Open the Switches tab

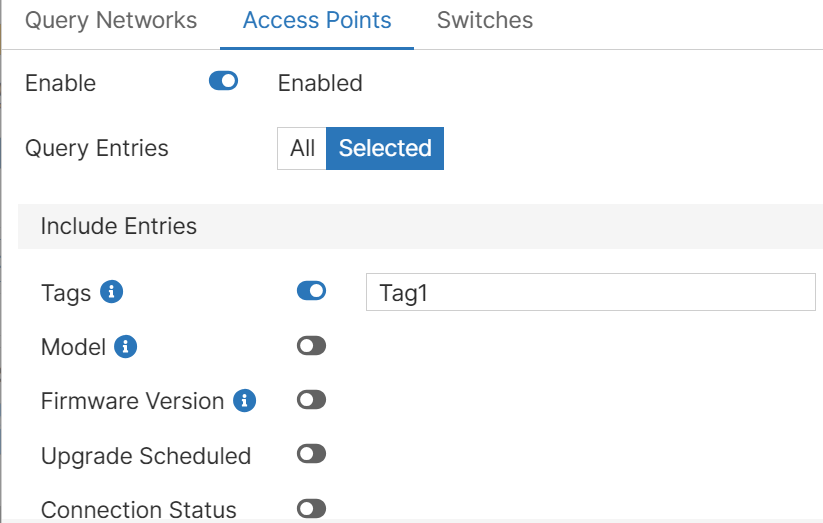point(485,21)
